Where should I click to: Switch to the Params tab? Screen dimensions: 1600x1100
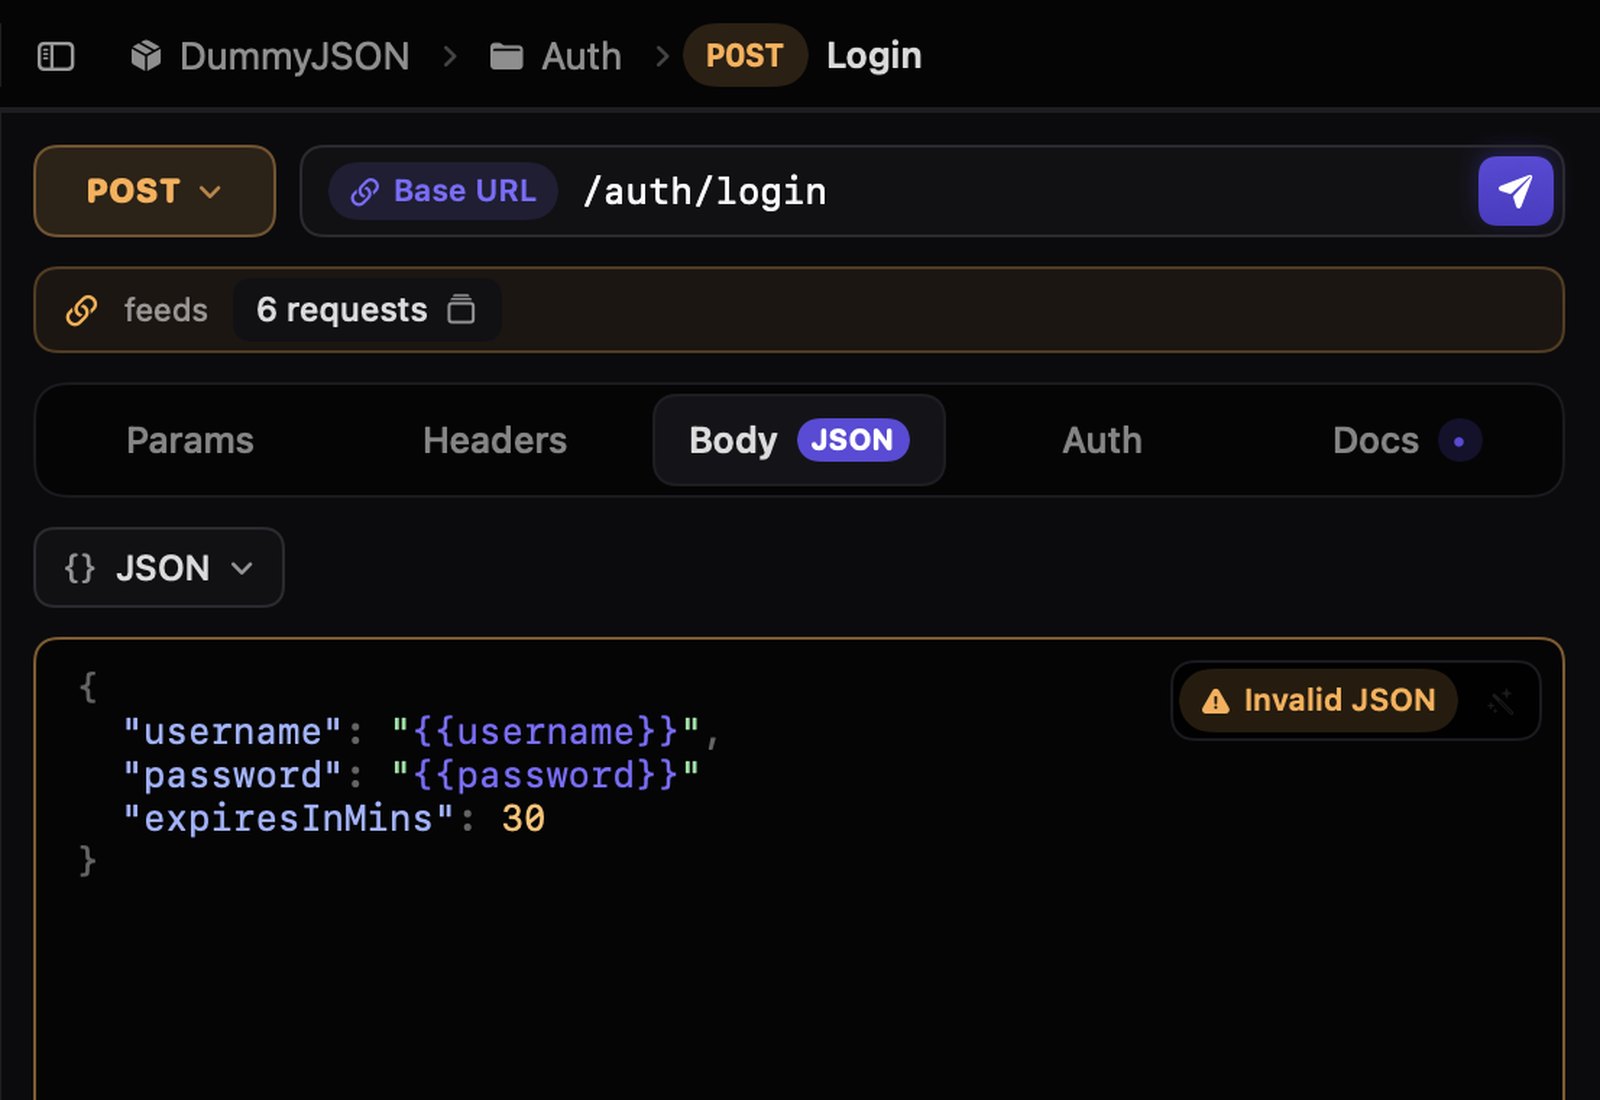tap(190, 440)
